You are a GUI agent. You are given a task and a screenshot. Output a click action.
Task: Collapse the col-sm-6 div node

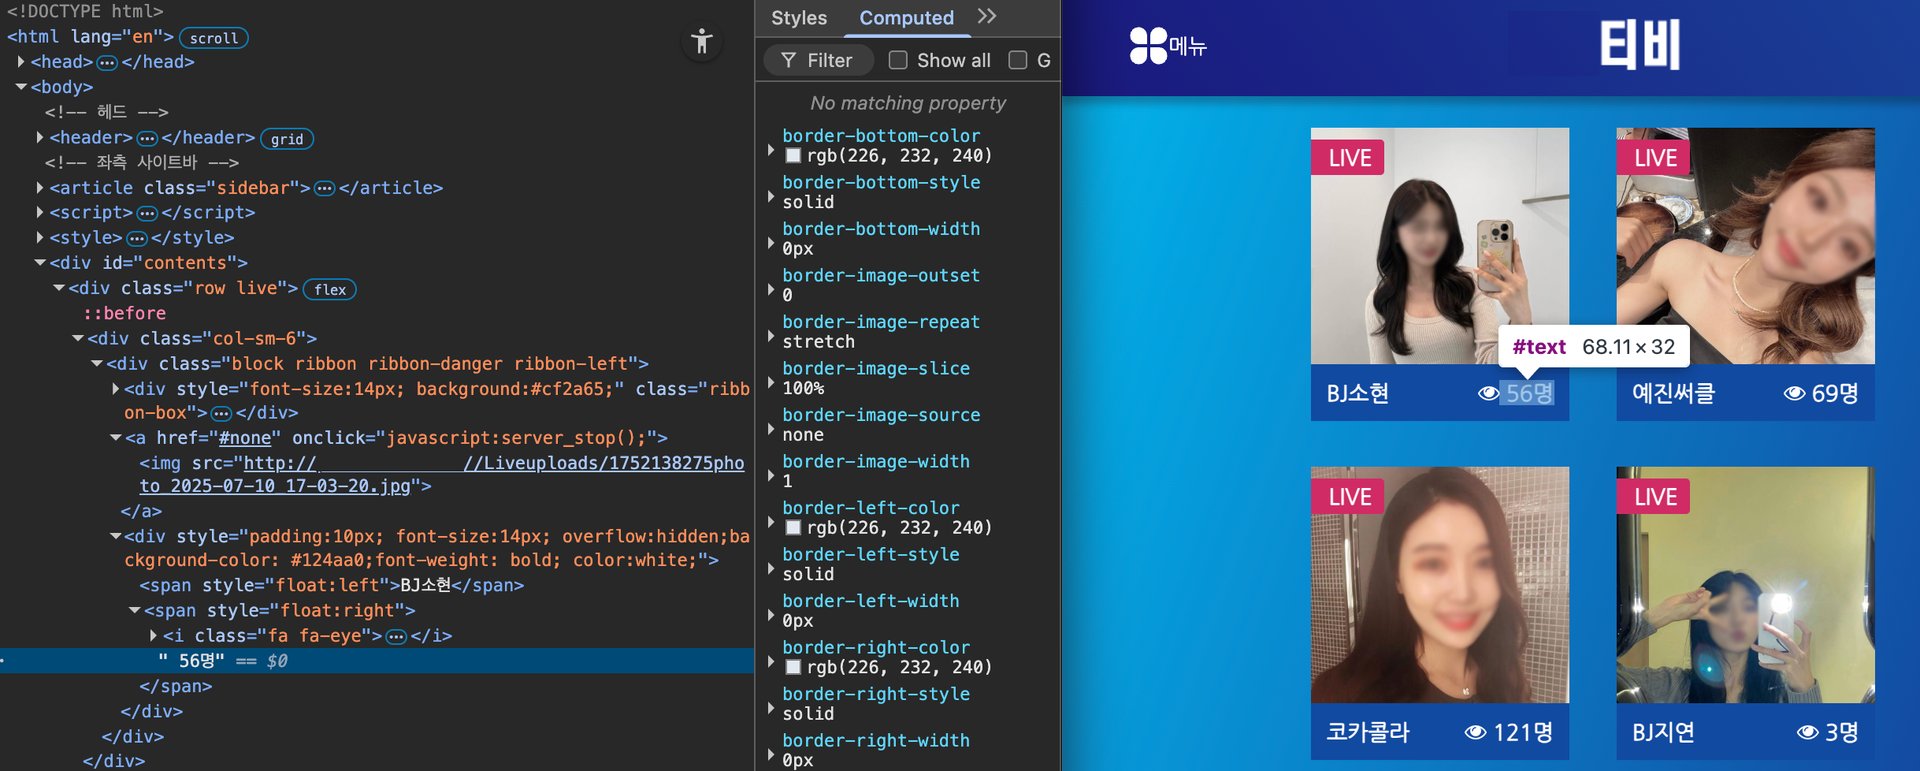coord(78,338)
